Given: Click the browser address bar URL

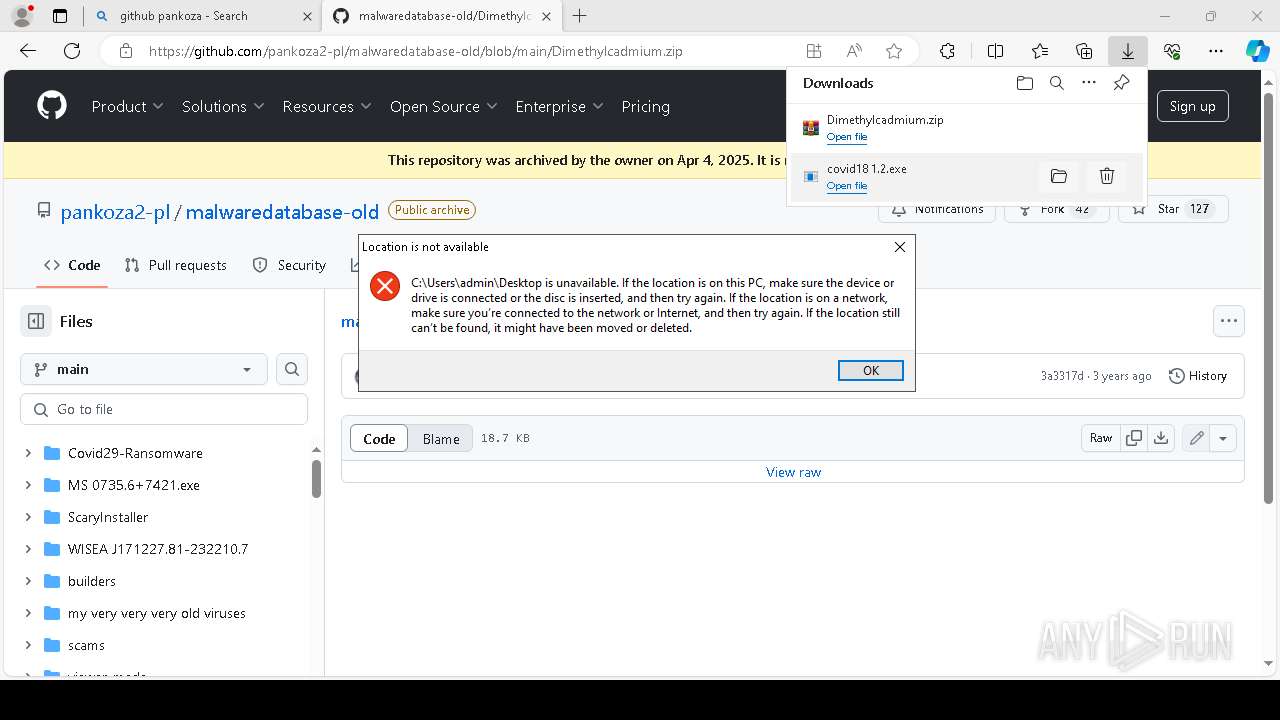Looking at the screenshot, I should [416, 51].
